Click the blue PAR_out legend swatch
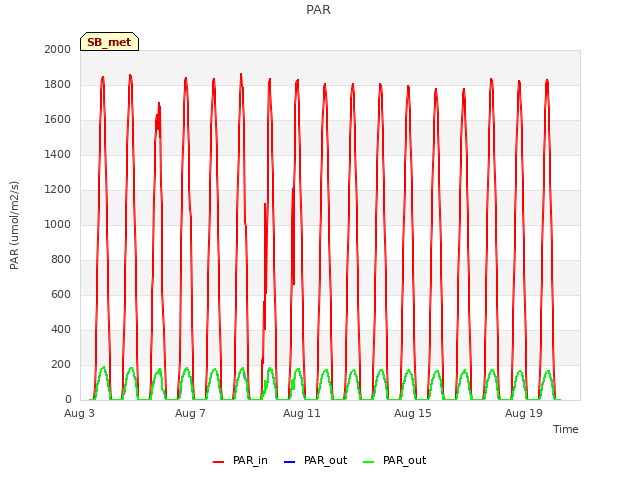The width and height of the screenshot is (640, 480). (289, 462)
